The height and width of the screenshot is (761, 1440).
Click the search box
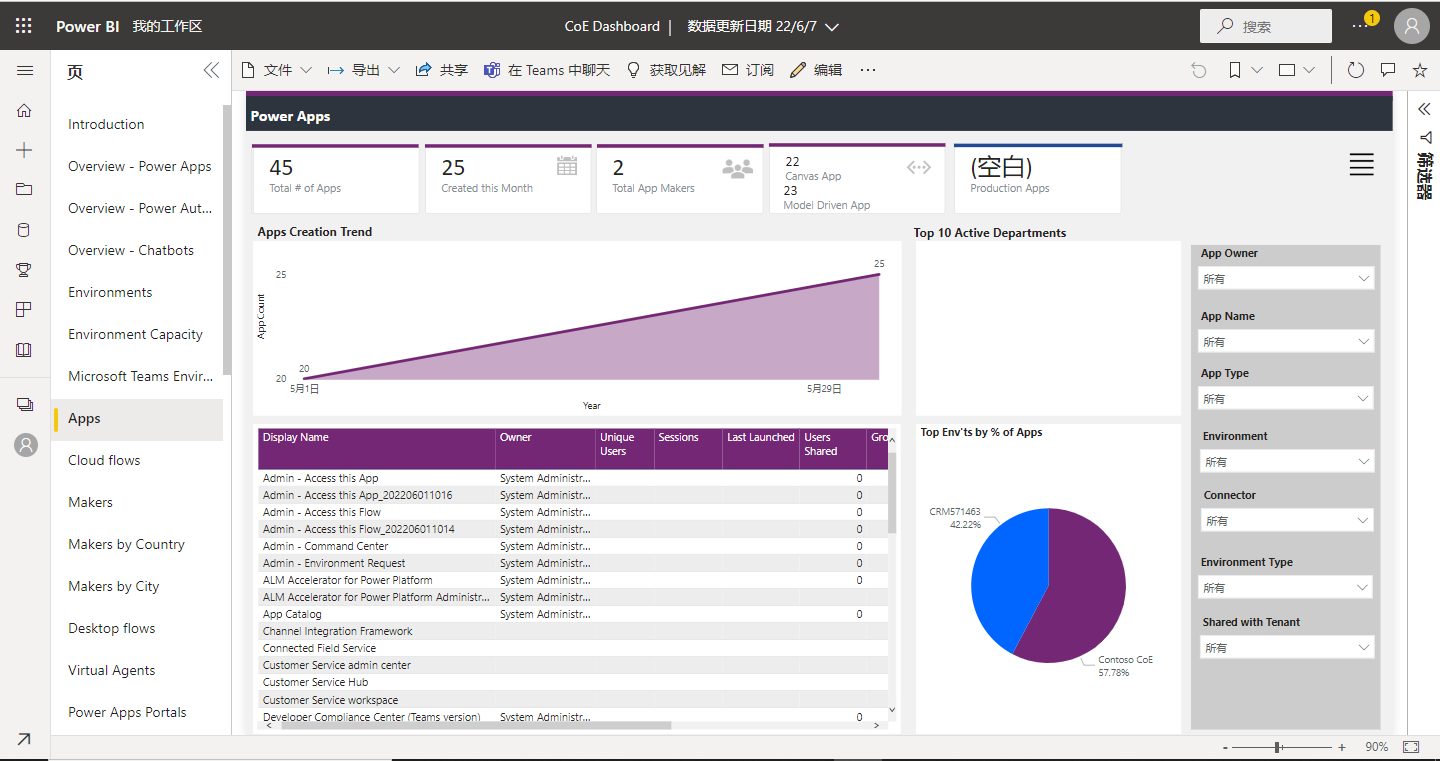1266,26
